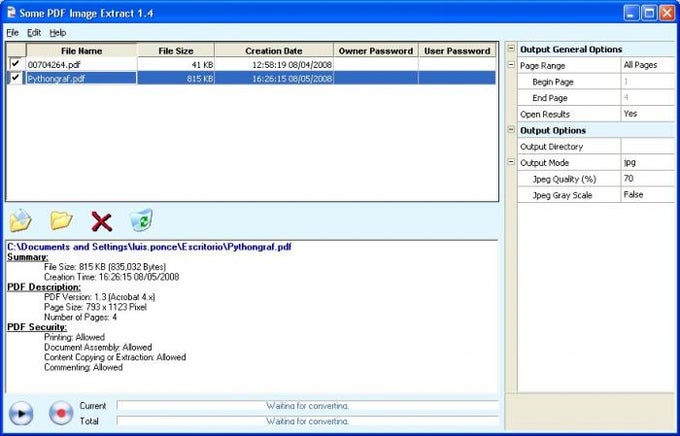Collapse Output General Options section

pyautogui.click(x=511, y=49)
